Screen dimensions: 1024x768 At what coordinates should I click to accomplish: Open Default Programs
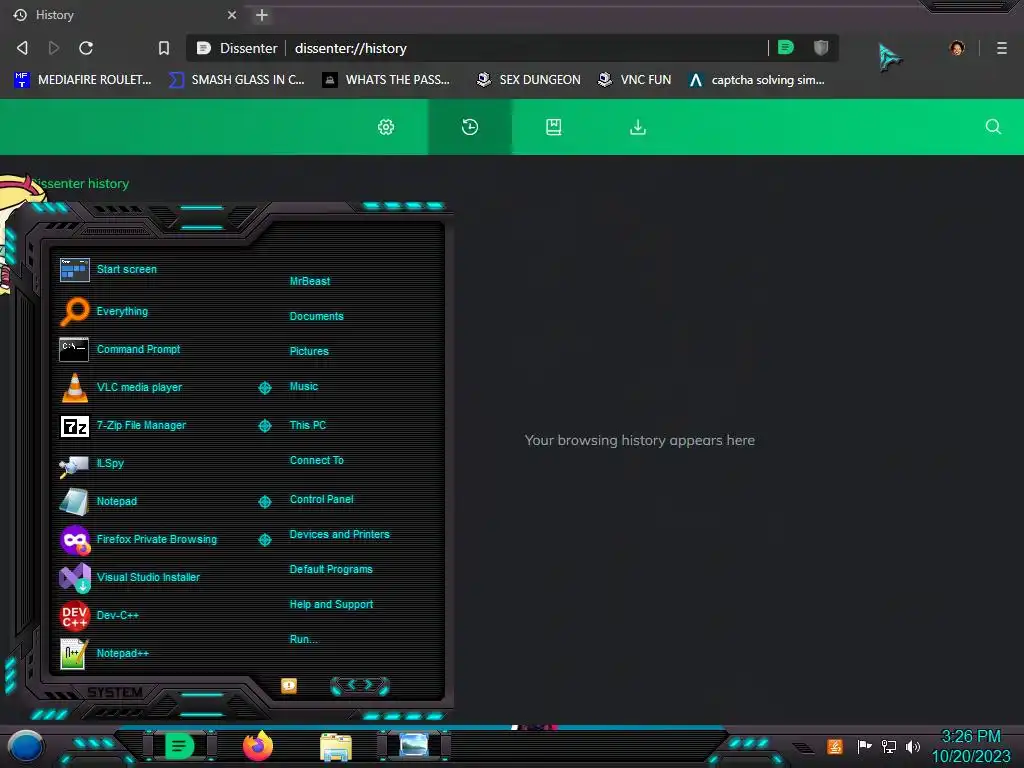coord(331,569)
